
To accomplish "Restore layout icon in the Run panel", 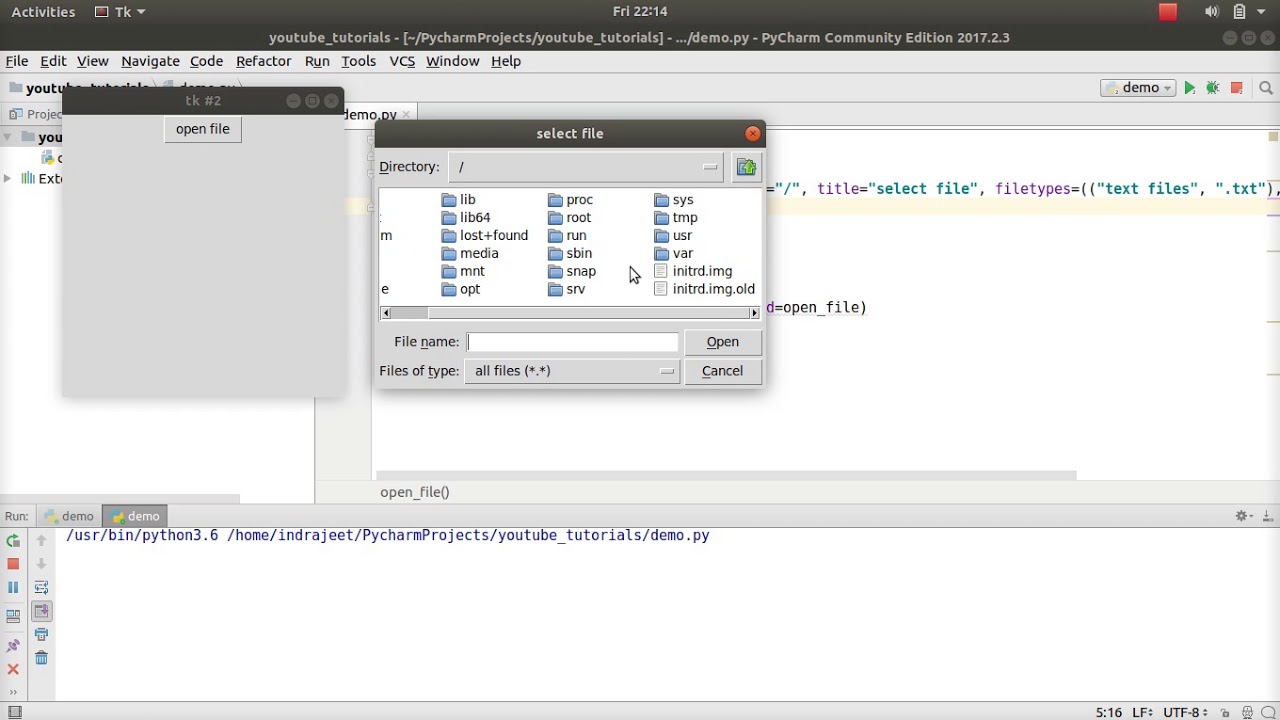I will tap(13, 616).
